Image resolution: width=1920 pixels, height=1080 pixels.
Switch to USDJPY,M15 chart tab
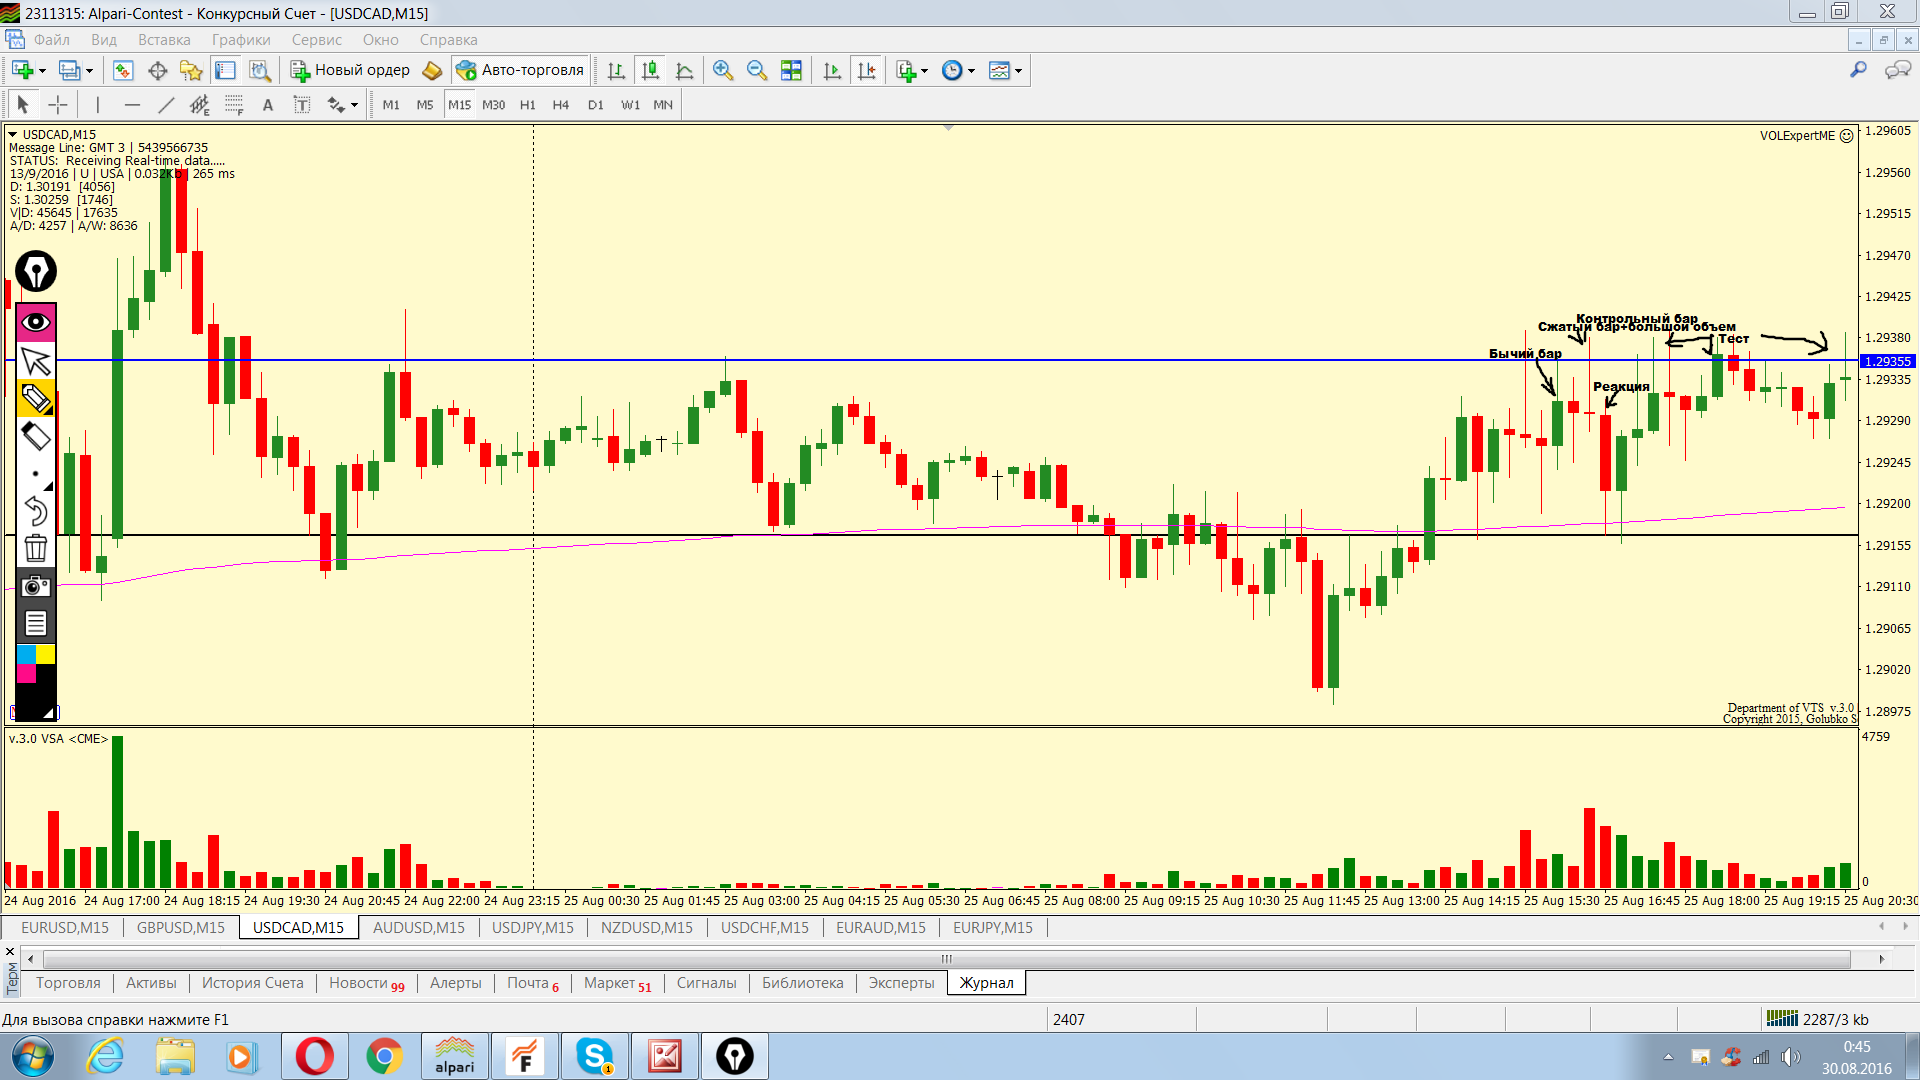click(533, 928)
